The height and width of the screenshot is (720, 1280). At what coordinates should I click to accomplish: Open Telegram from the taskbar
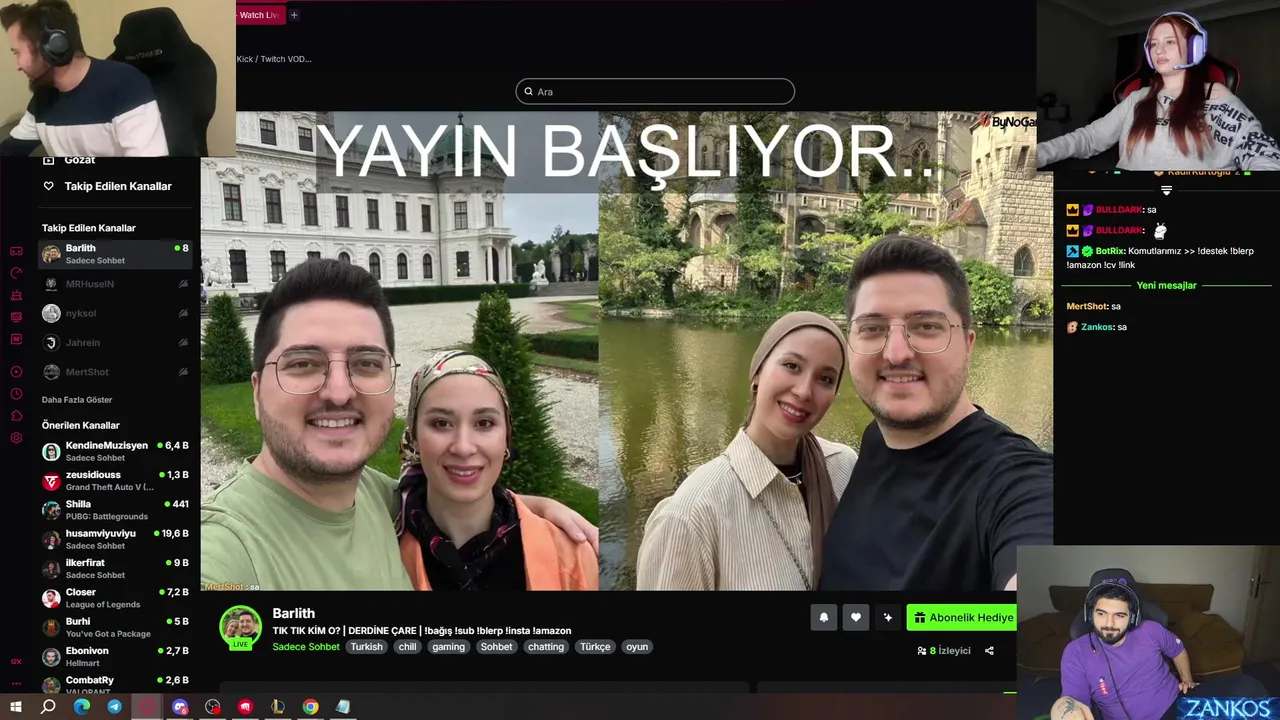pos(115,707)
